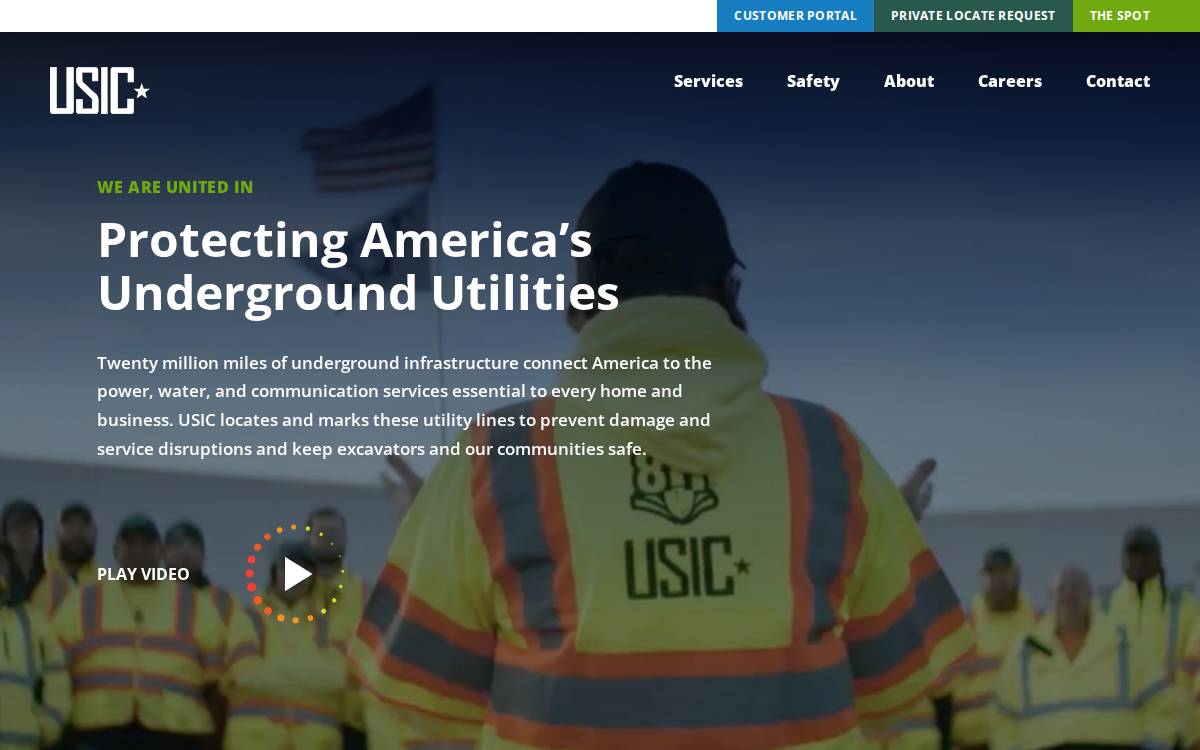Image resolution: width=1200 pixels, height=750 pixels.
Task: Open the Safety menu
Action: point(813,81)
